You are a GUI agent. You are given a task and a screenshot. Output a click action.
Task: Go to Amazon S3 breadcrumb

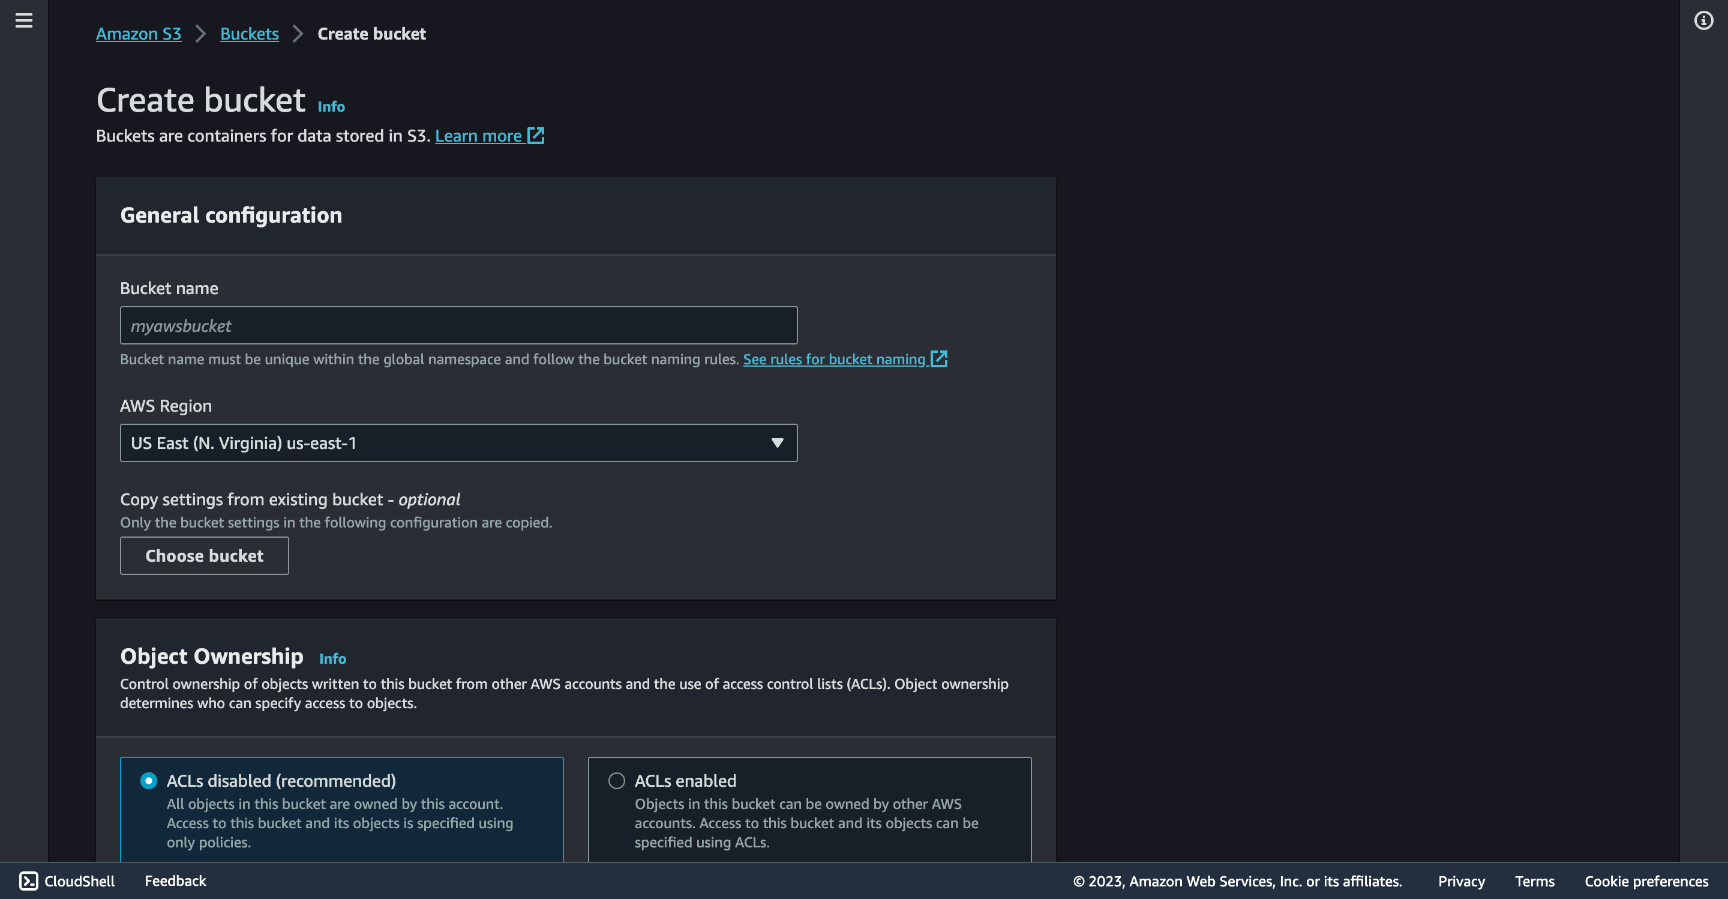[139, 34]
